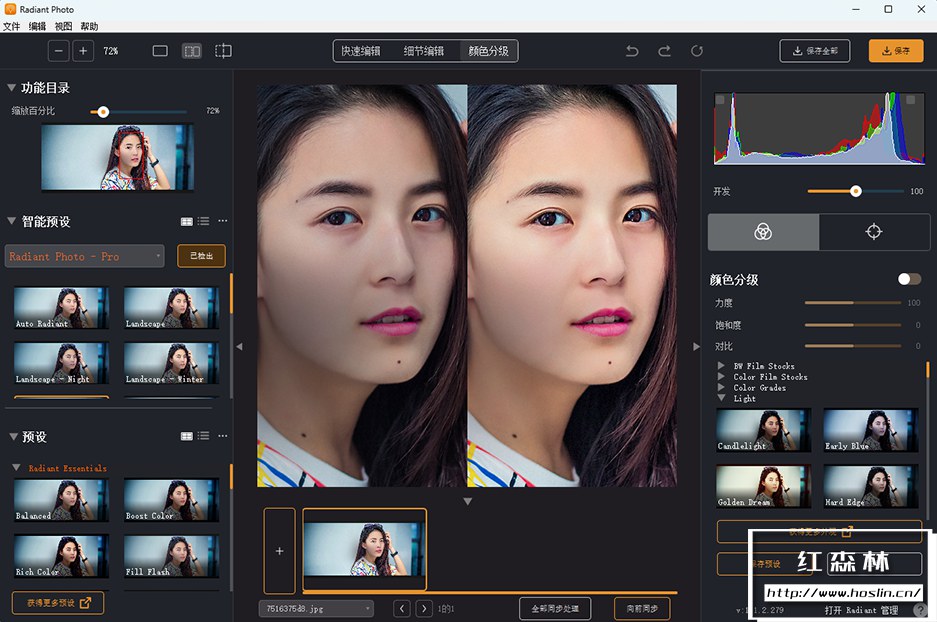Click 获得更多预设 button

[x=58, y=603]
